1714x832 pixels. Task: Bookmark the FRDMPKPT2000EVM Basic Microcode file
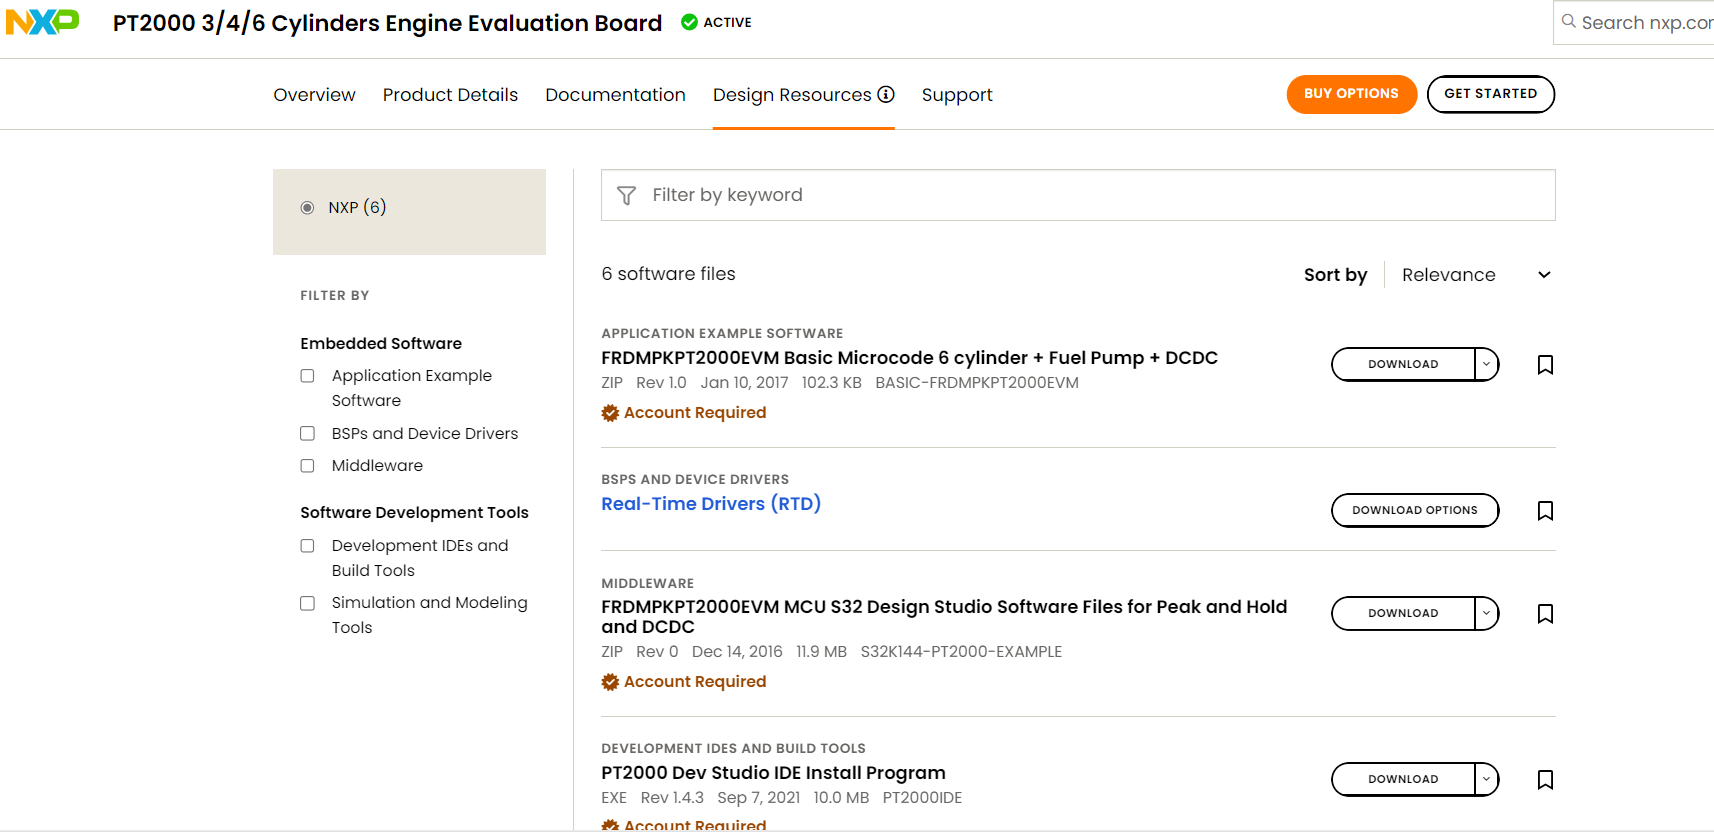pos(1545,365)
